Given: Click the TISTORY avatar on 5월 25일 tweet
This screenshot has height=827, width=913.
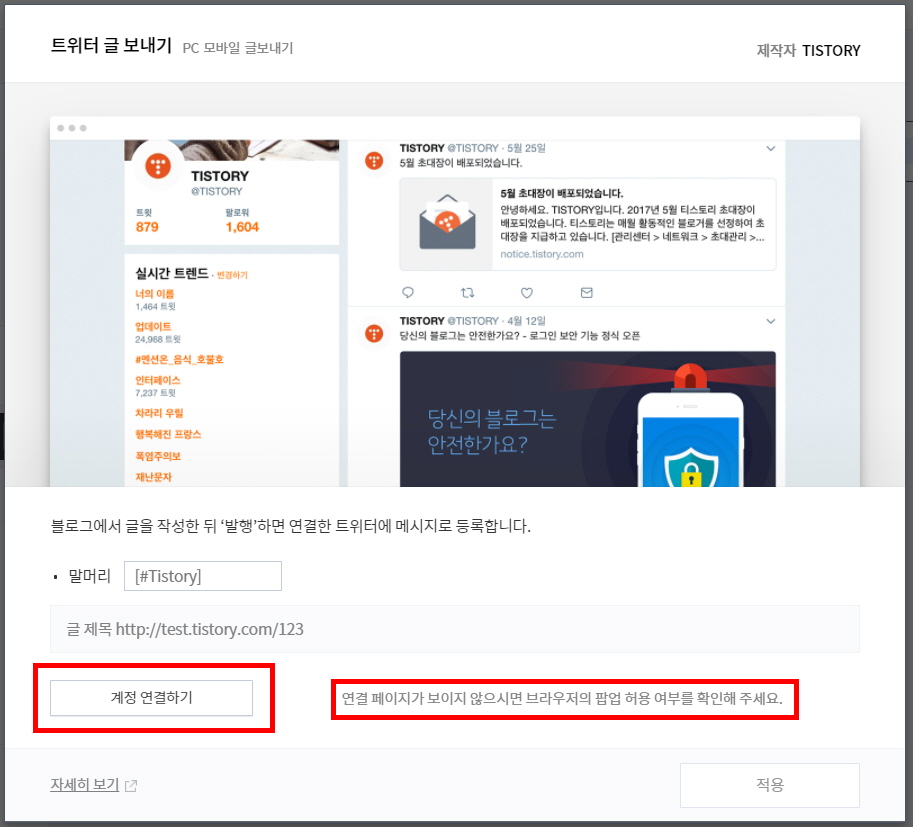Looking at the screenshot, I should tap(374, 160).
